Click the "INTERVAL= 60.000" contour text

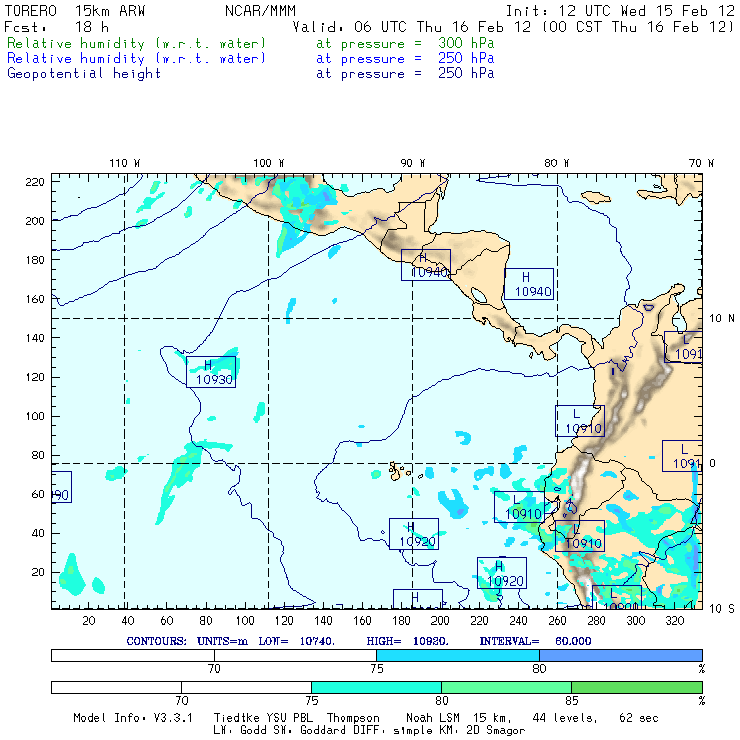coord(535,641)
